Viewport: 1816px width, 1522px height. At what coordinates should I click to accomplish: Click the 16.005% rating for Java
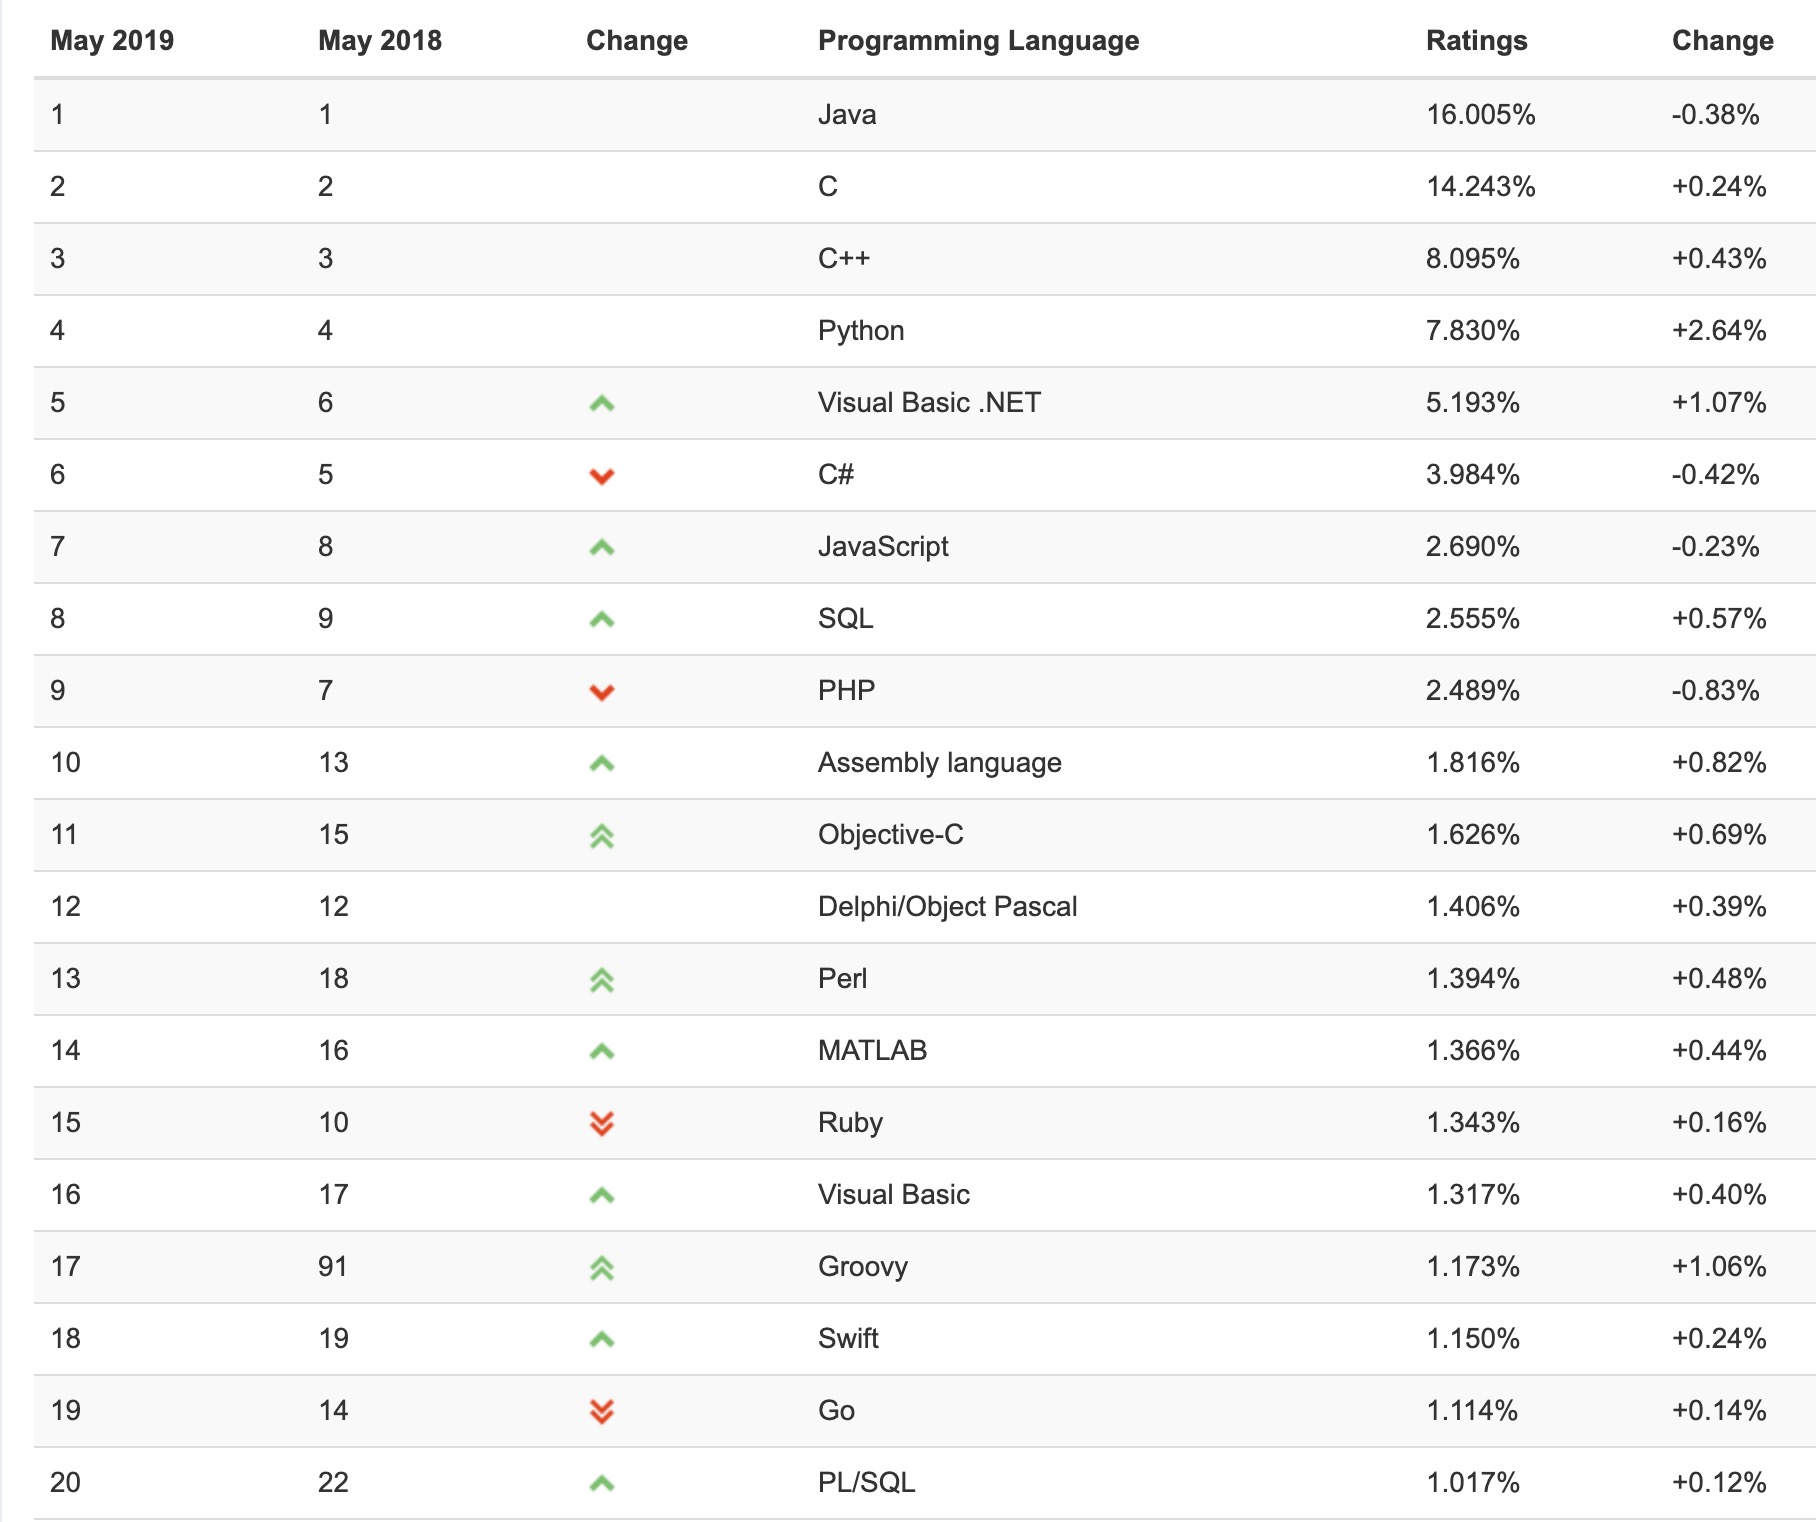(1480, 115)
